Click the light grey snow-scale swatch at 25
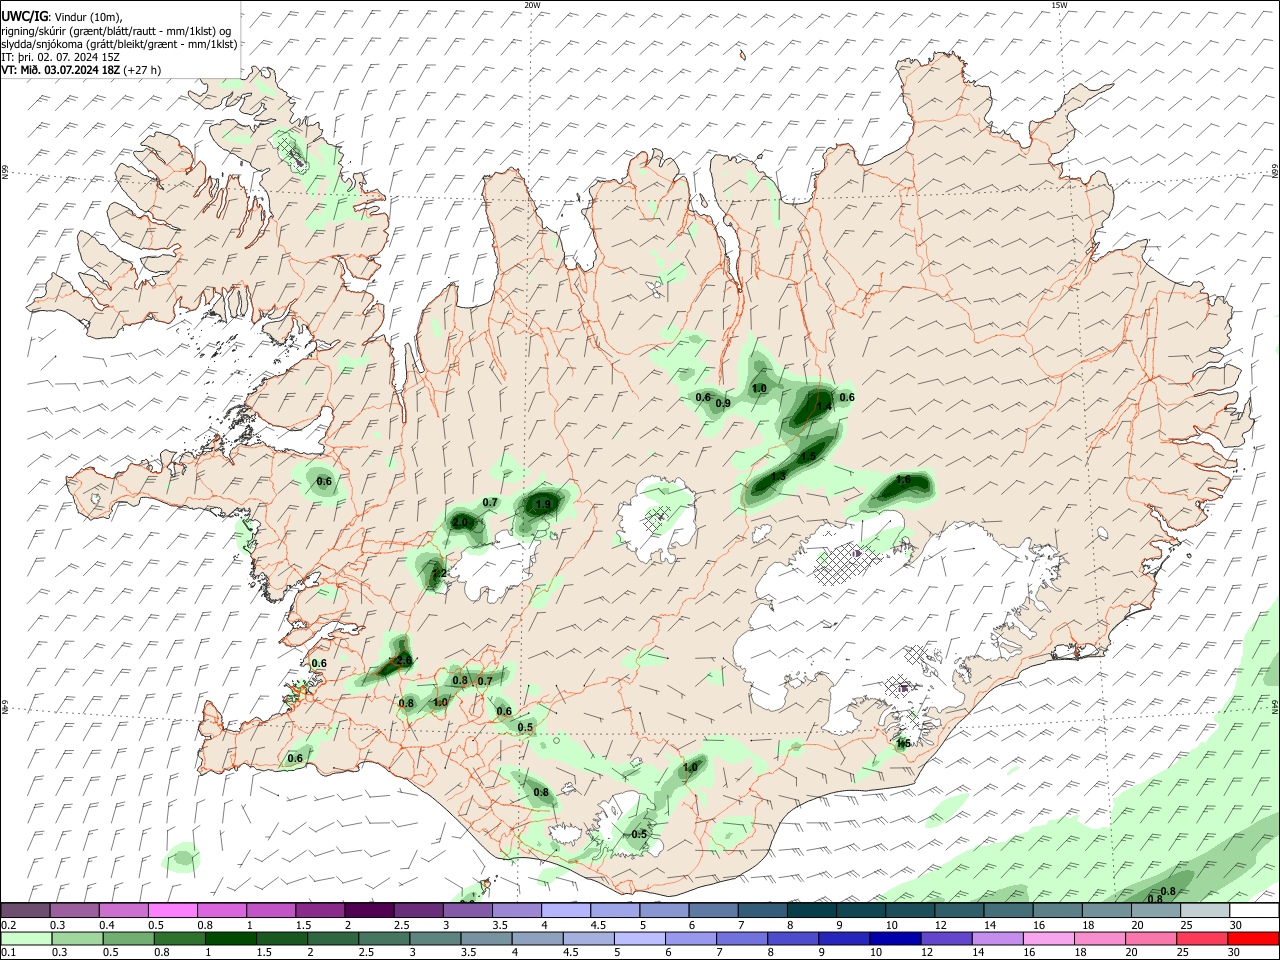The image size is (1280, 960). 1205,910
